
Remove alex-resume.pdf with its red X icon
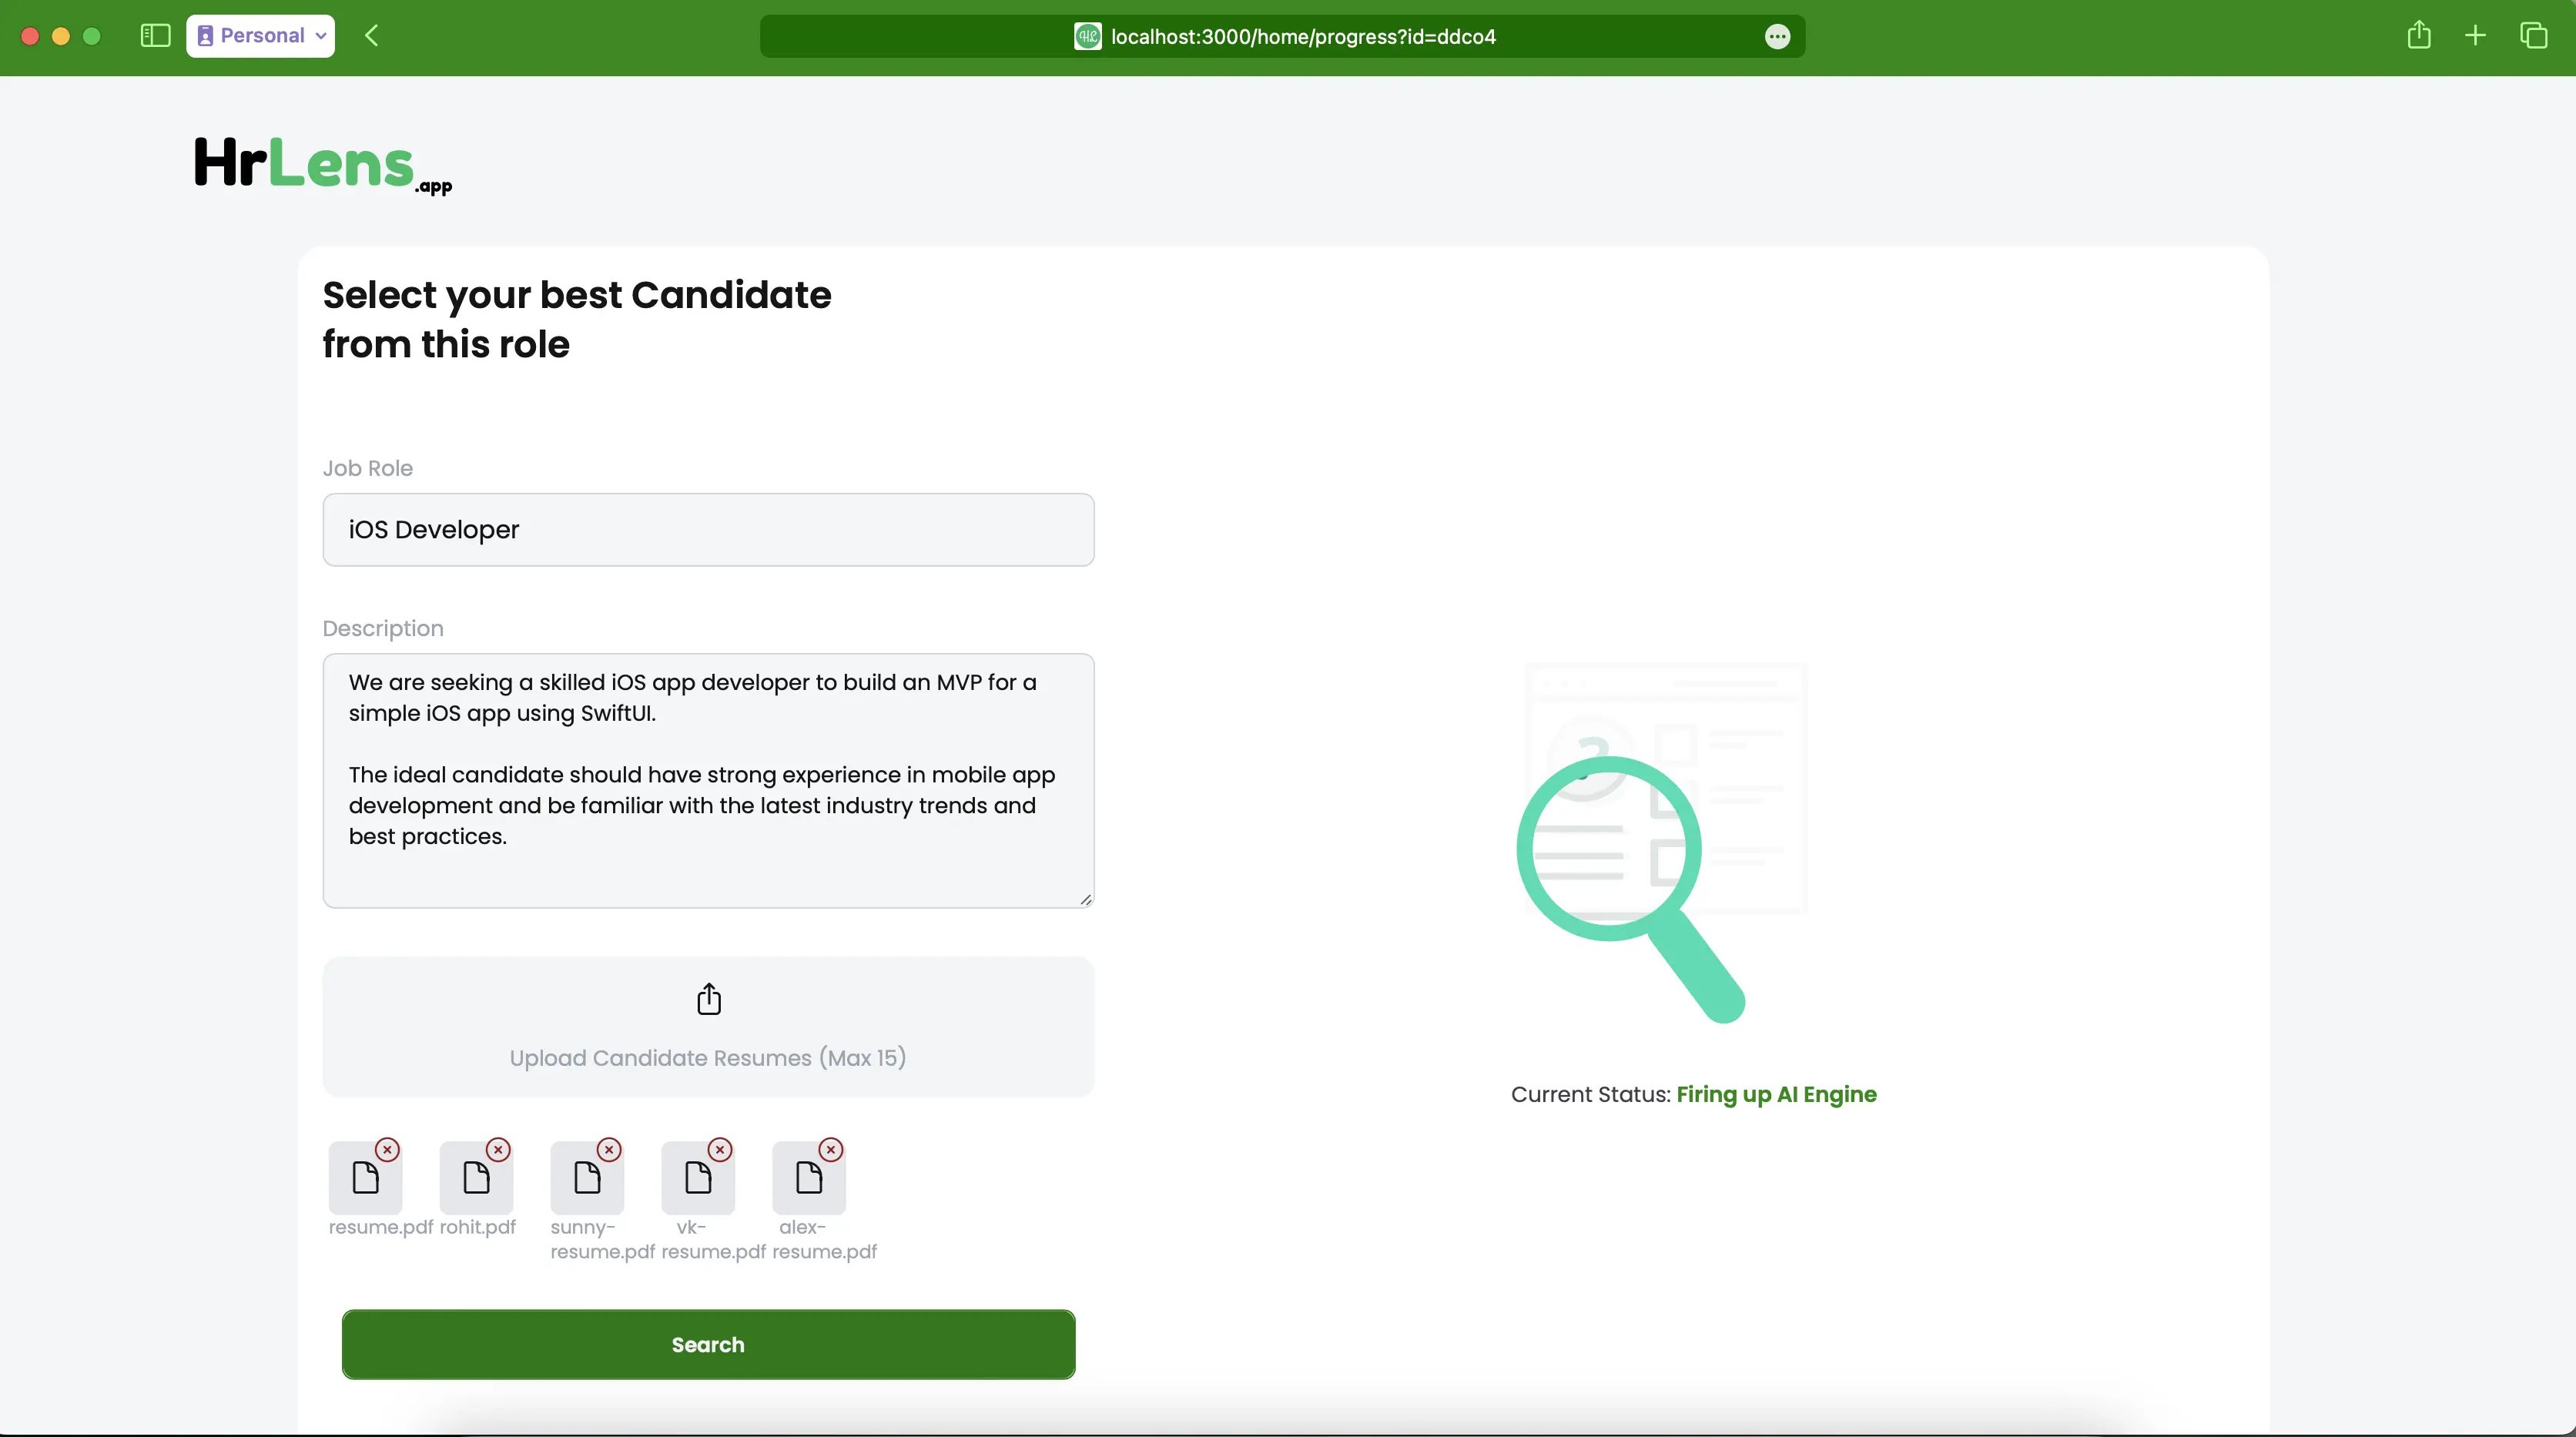pos(831,1150)
